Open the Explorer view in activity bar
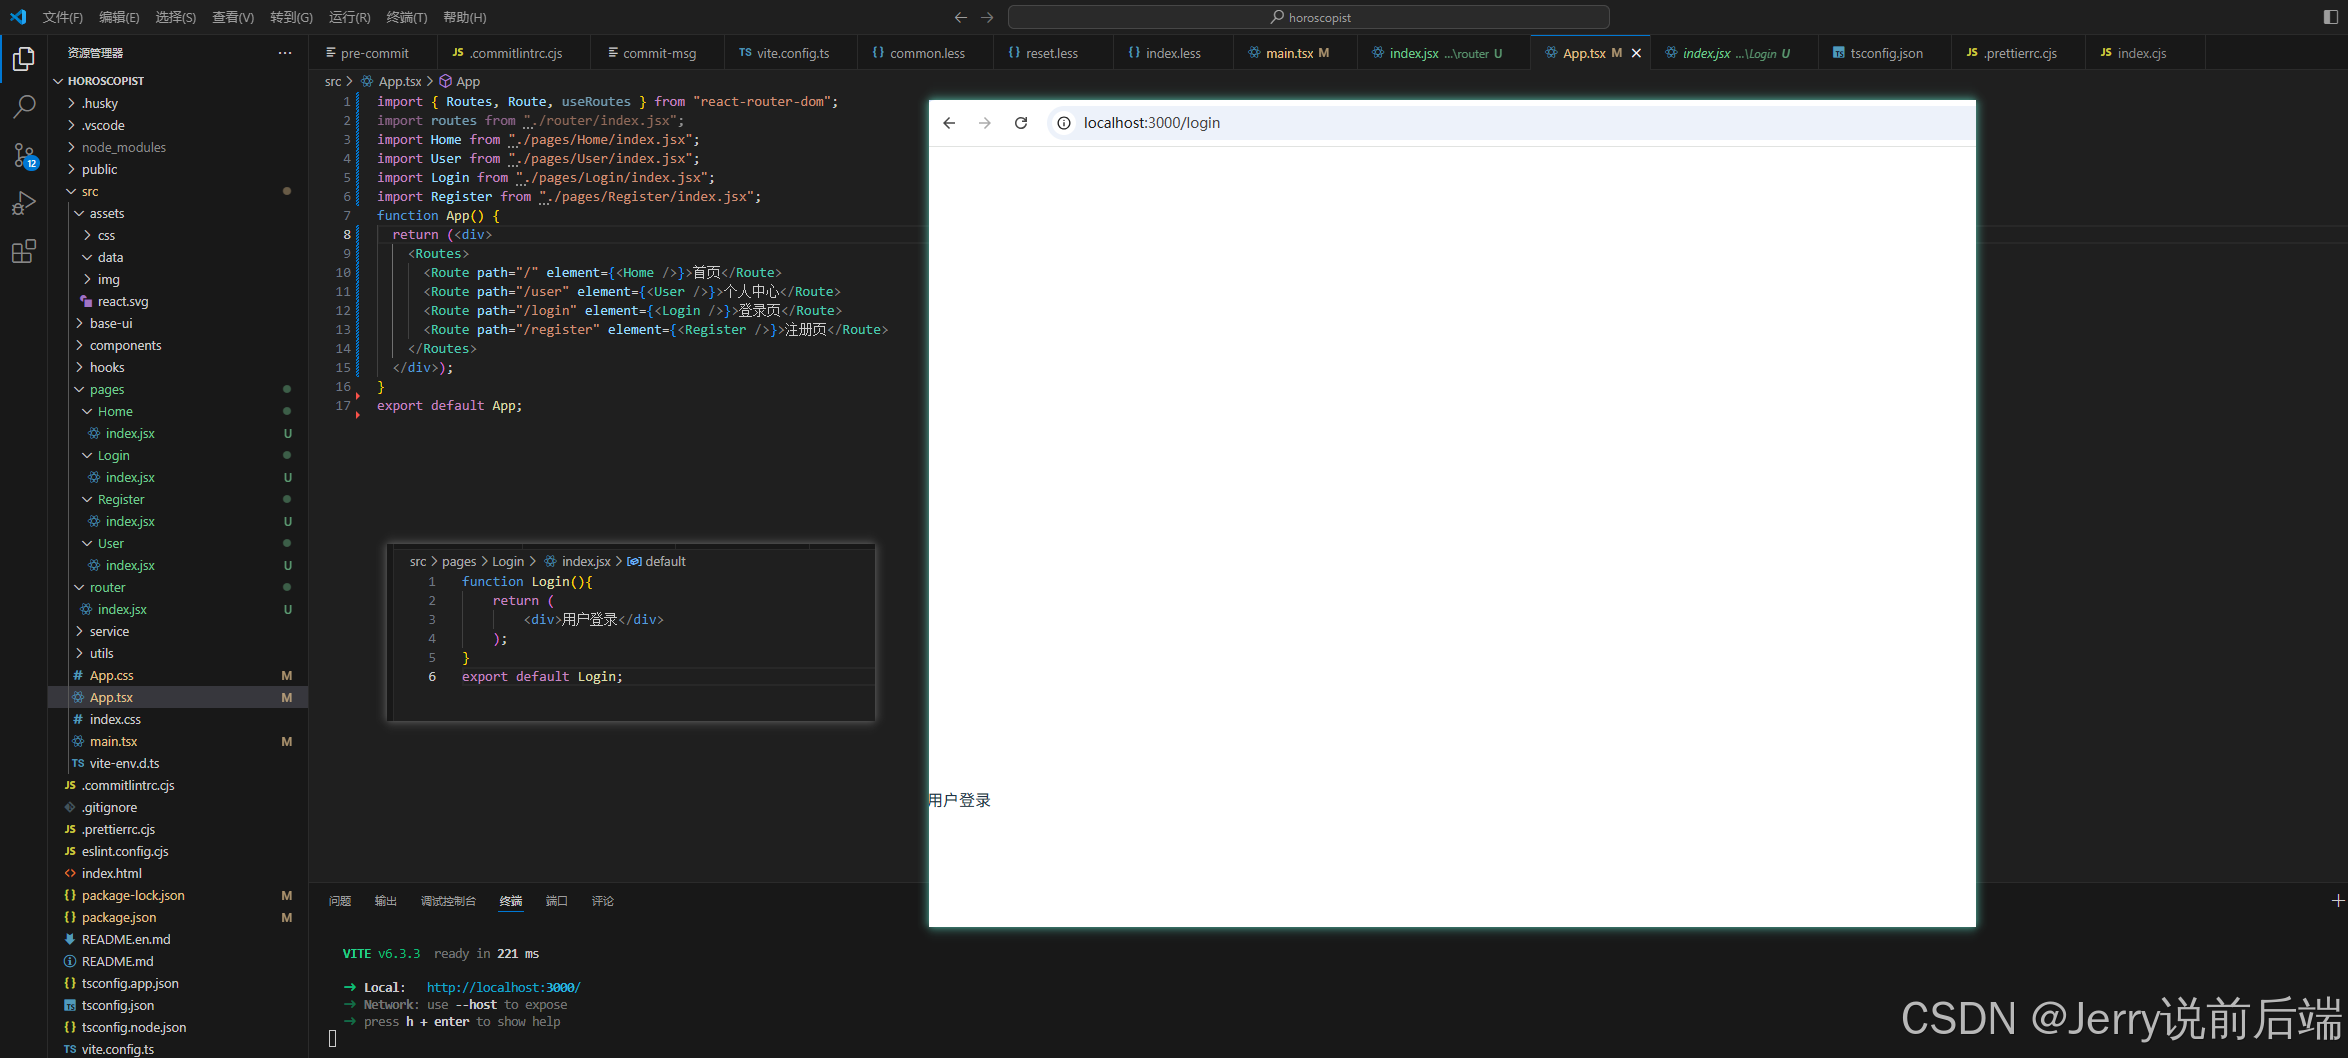 tap(24, 60)
